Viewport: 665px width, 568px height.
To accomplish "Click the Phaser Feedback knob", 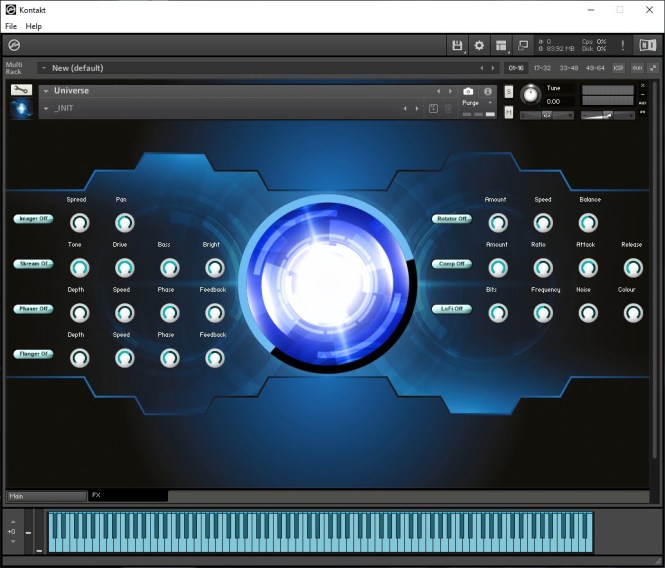I will 214,312.
